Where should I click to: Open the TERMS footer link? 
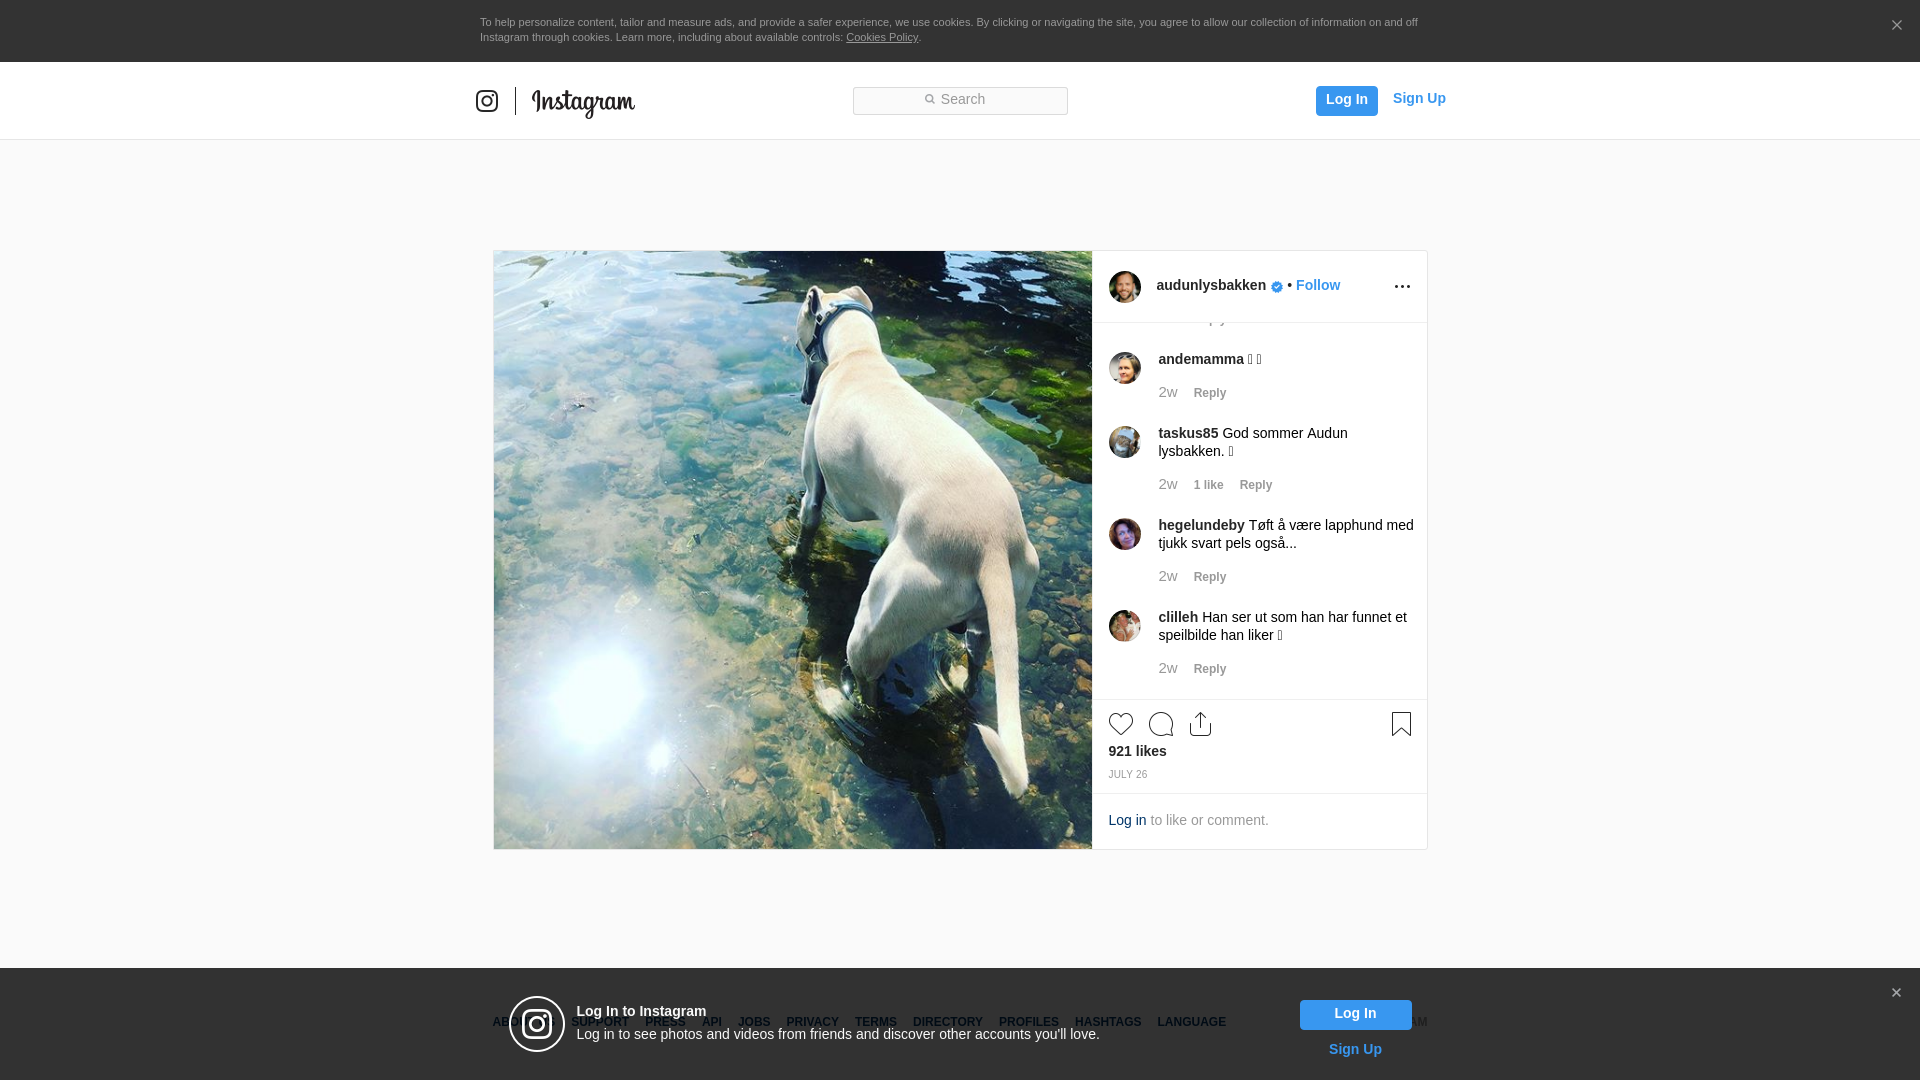[x=875, y=1022]
